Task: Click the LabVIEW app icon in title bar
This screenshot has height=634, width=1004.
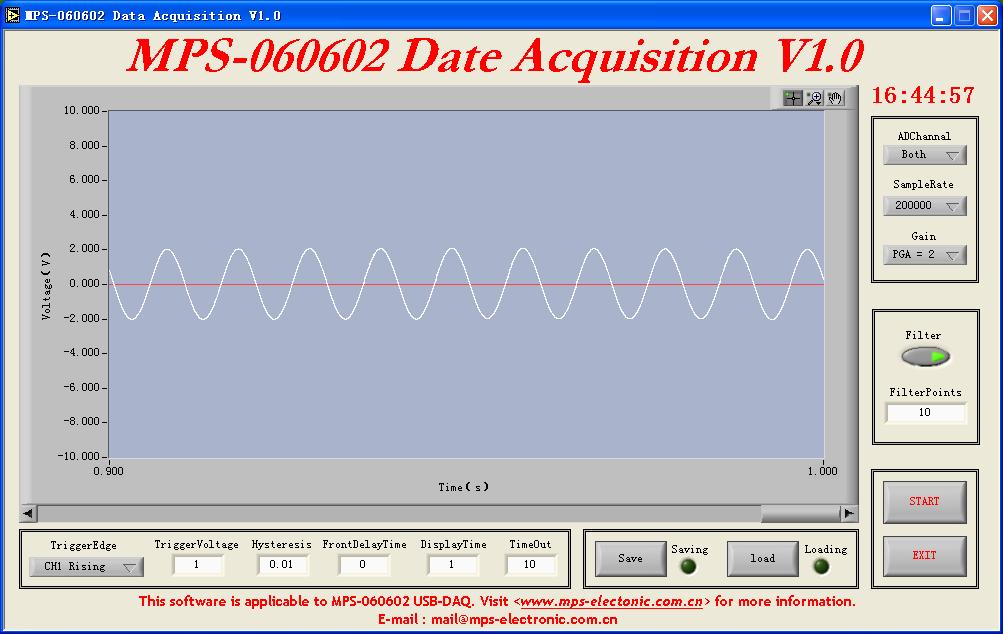Action: click(12, 15)
